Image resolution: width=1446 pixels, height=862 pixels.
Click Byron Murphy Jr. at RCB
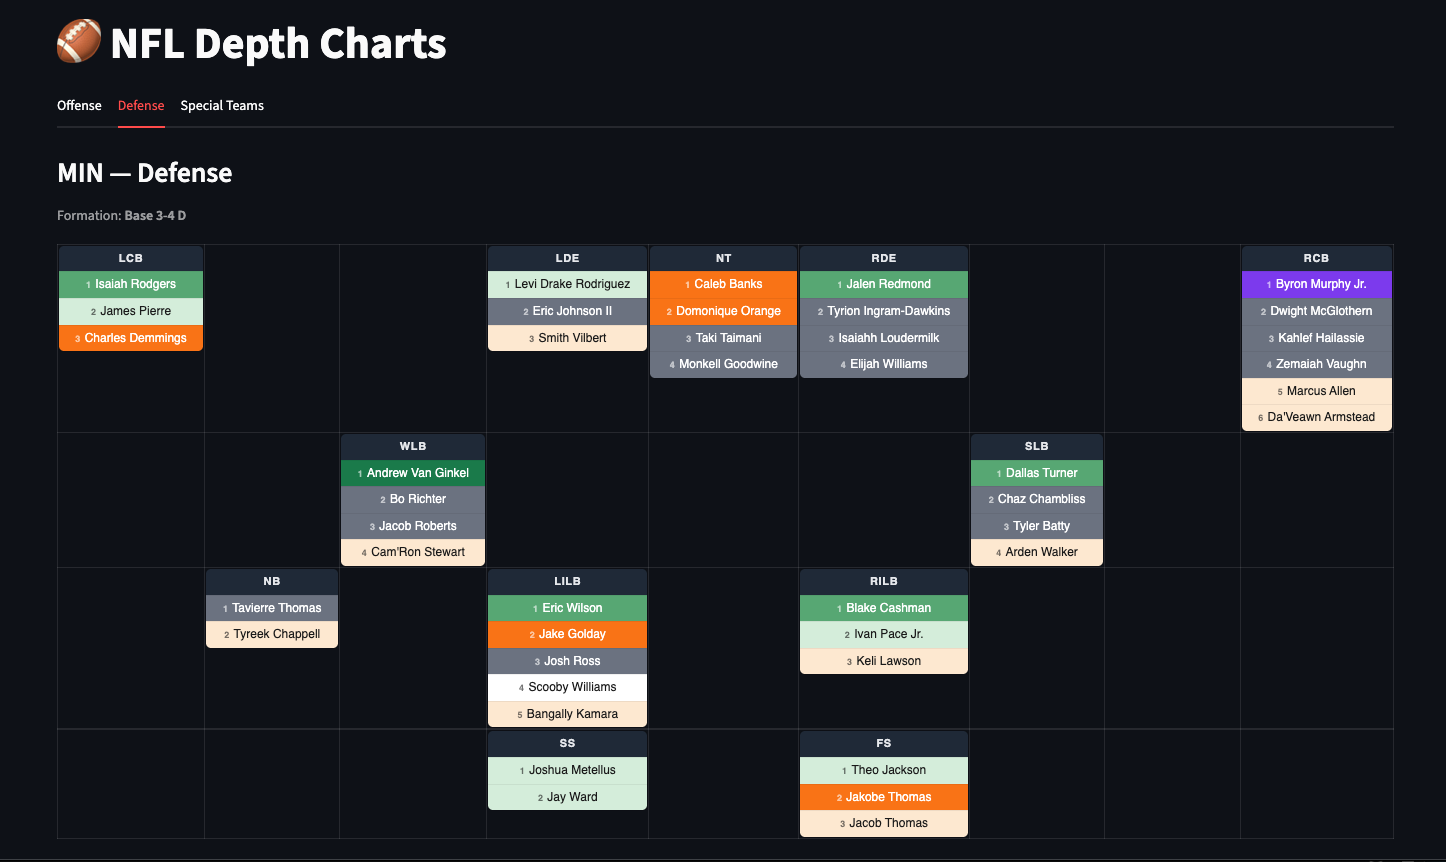1317,284
